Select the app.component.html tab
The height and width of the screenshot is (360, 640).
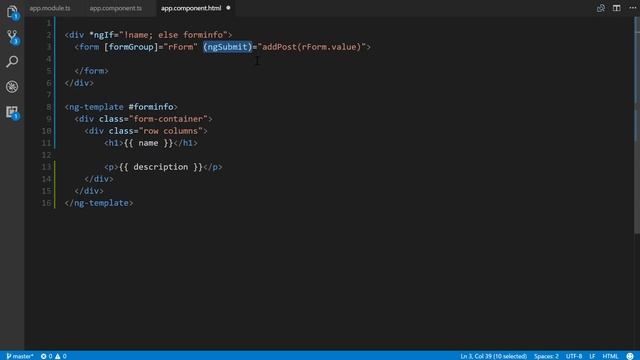coord(191,8)
